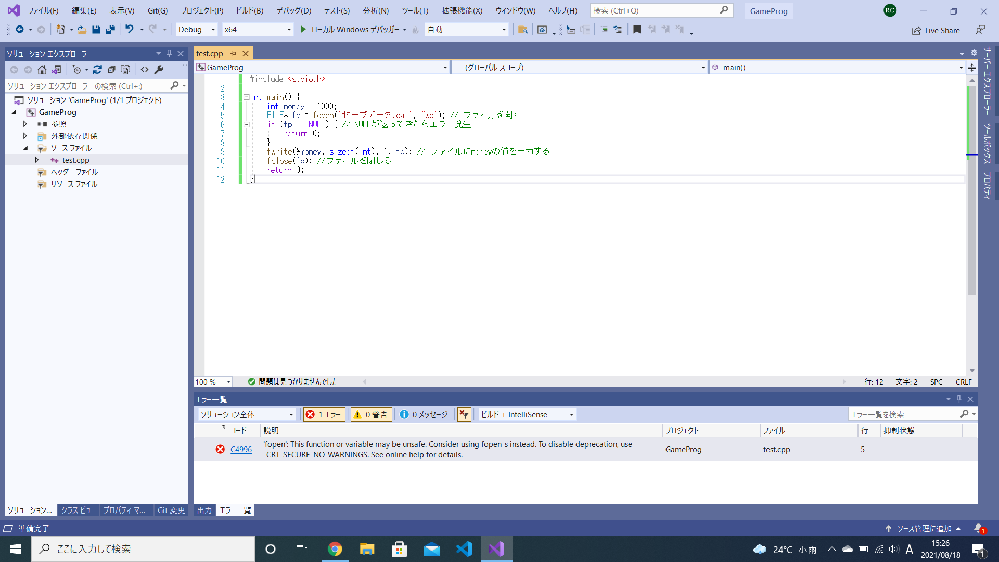Open Visual Studio Code from taskbar
The height and width of the screenshot is (562, 999).
(x=463, y=549)
